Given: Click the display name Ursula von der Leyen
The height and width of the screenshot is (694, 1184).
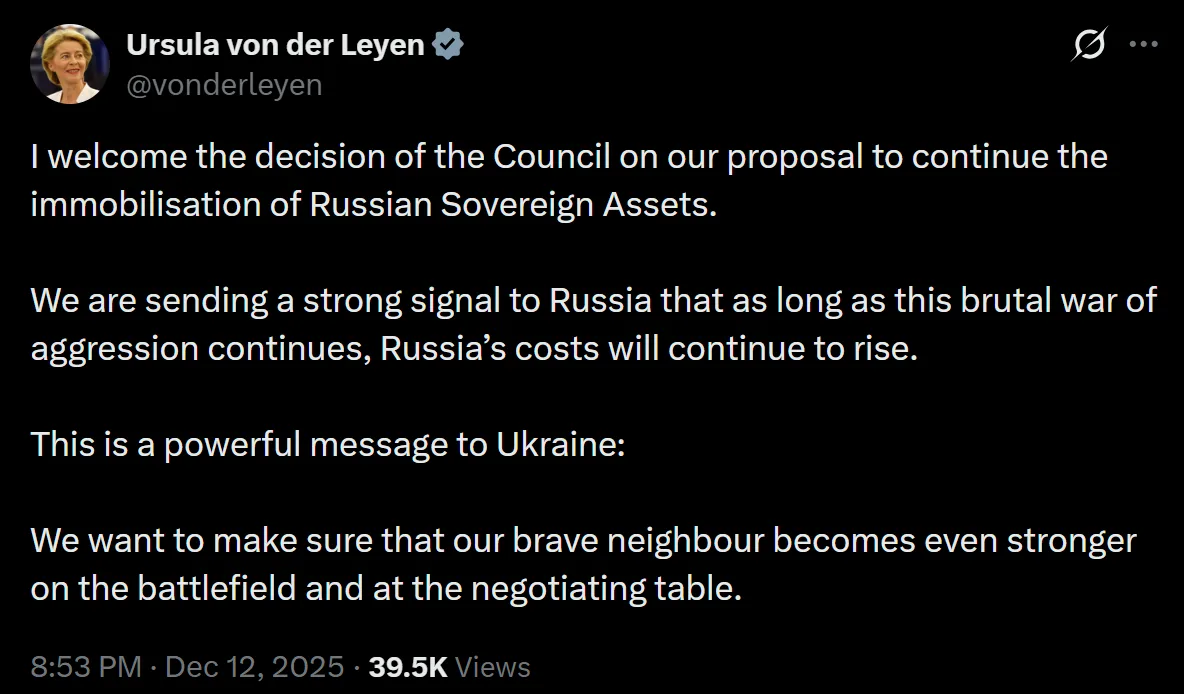Looking at the screenshot, I should point(275,45).
